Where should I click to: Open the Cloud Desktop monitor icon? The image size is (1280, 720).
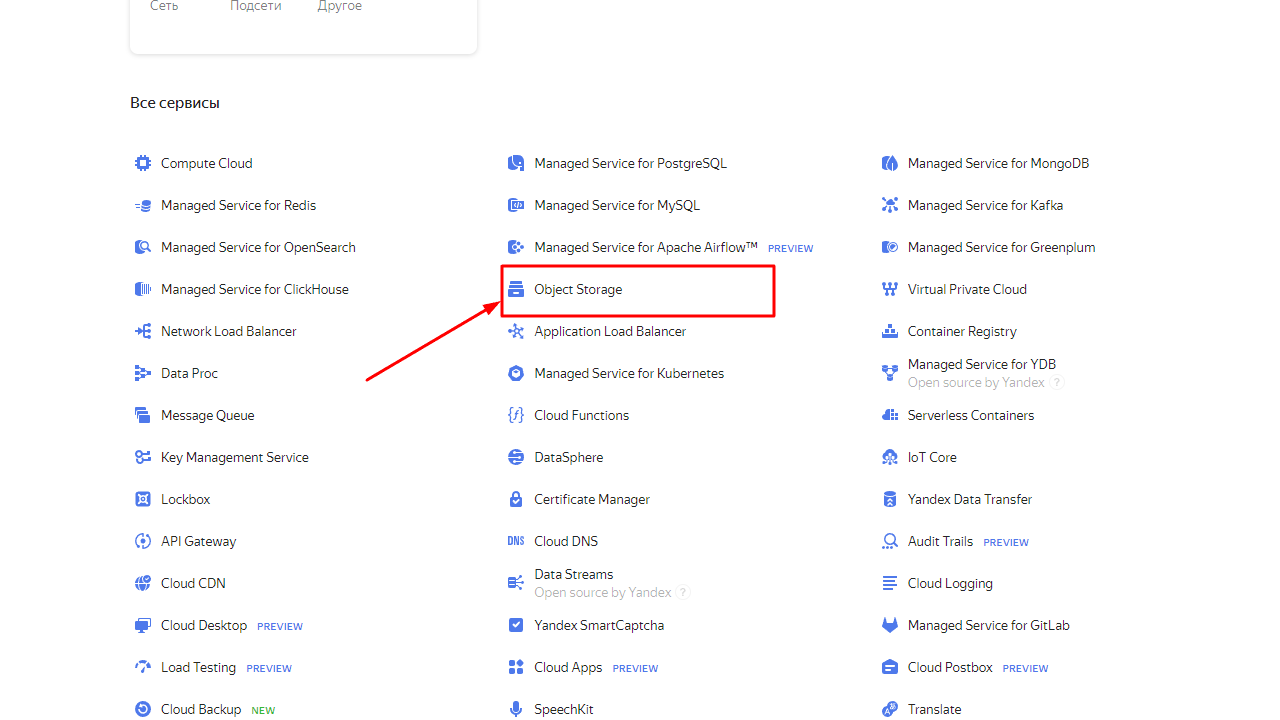click(143, 625)
